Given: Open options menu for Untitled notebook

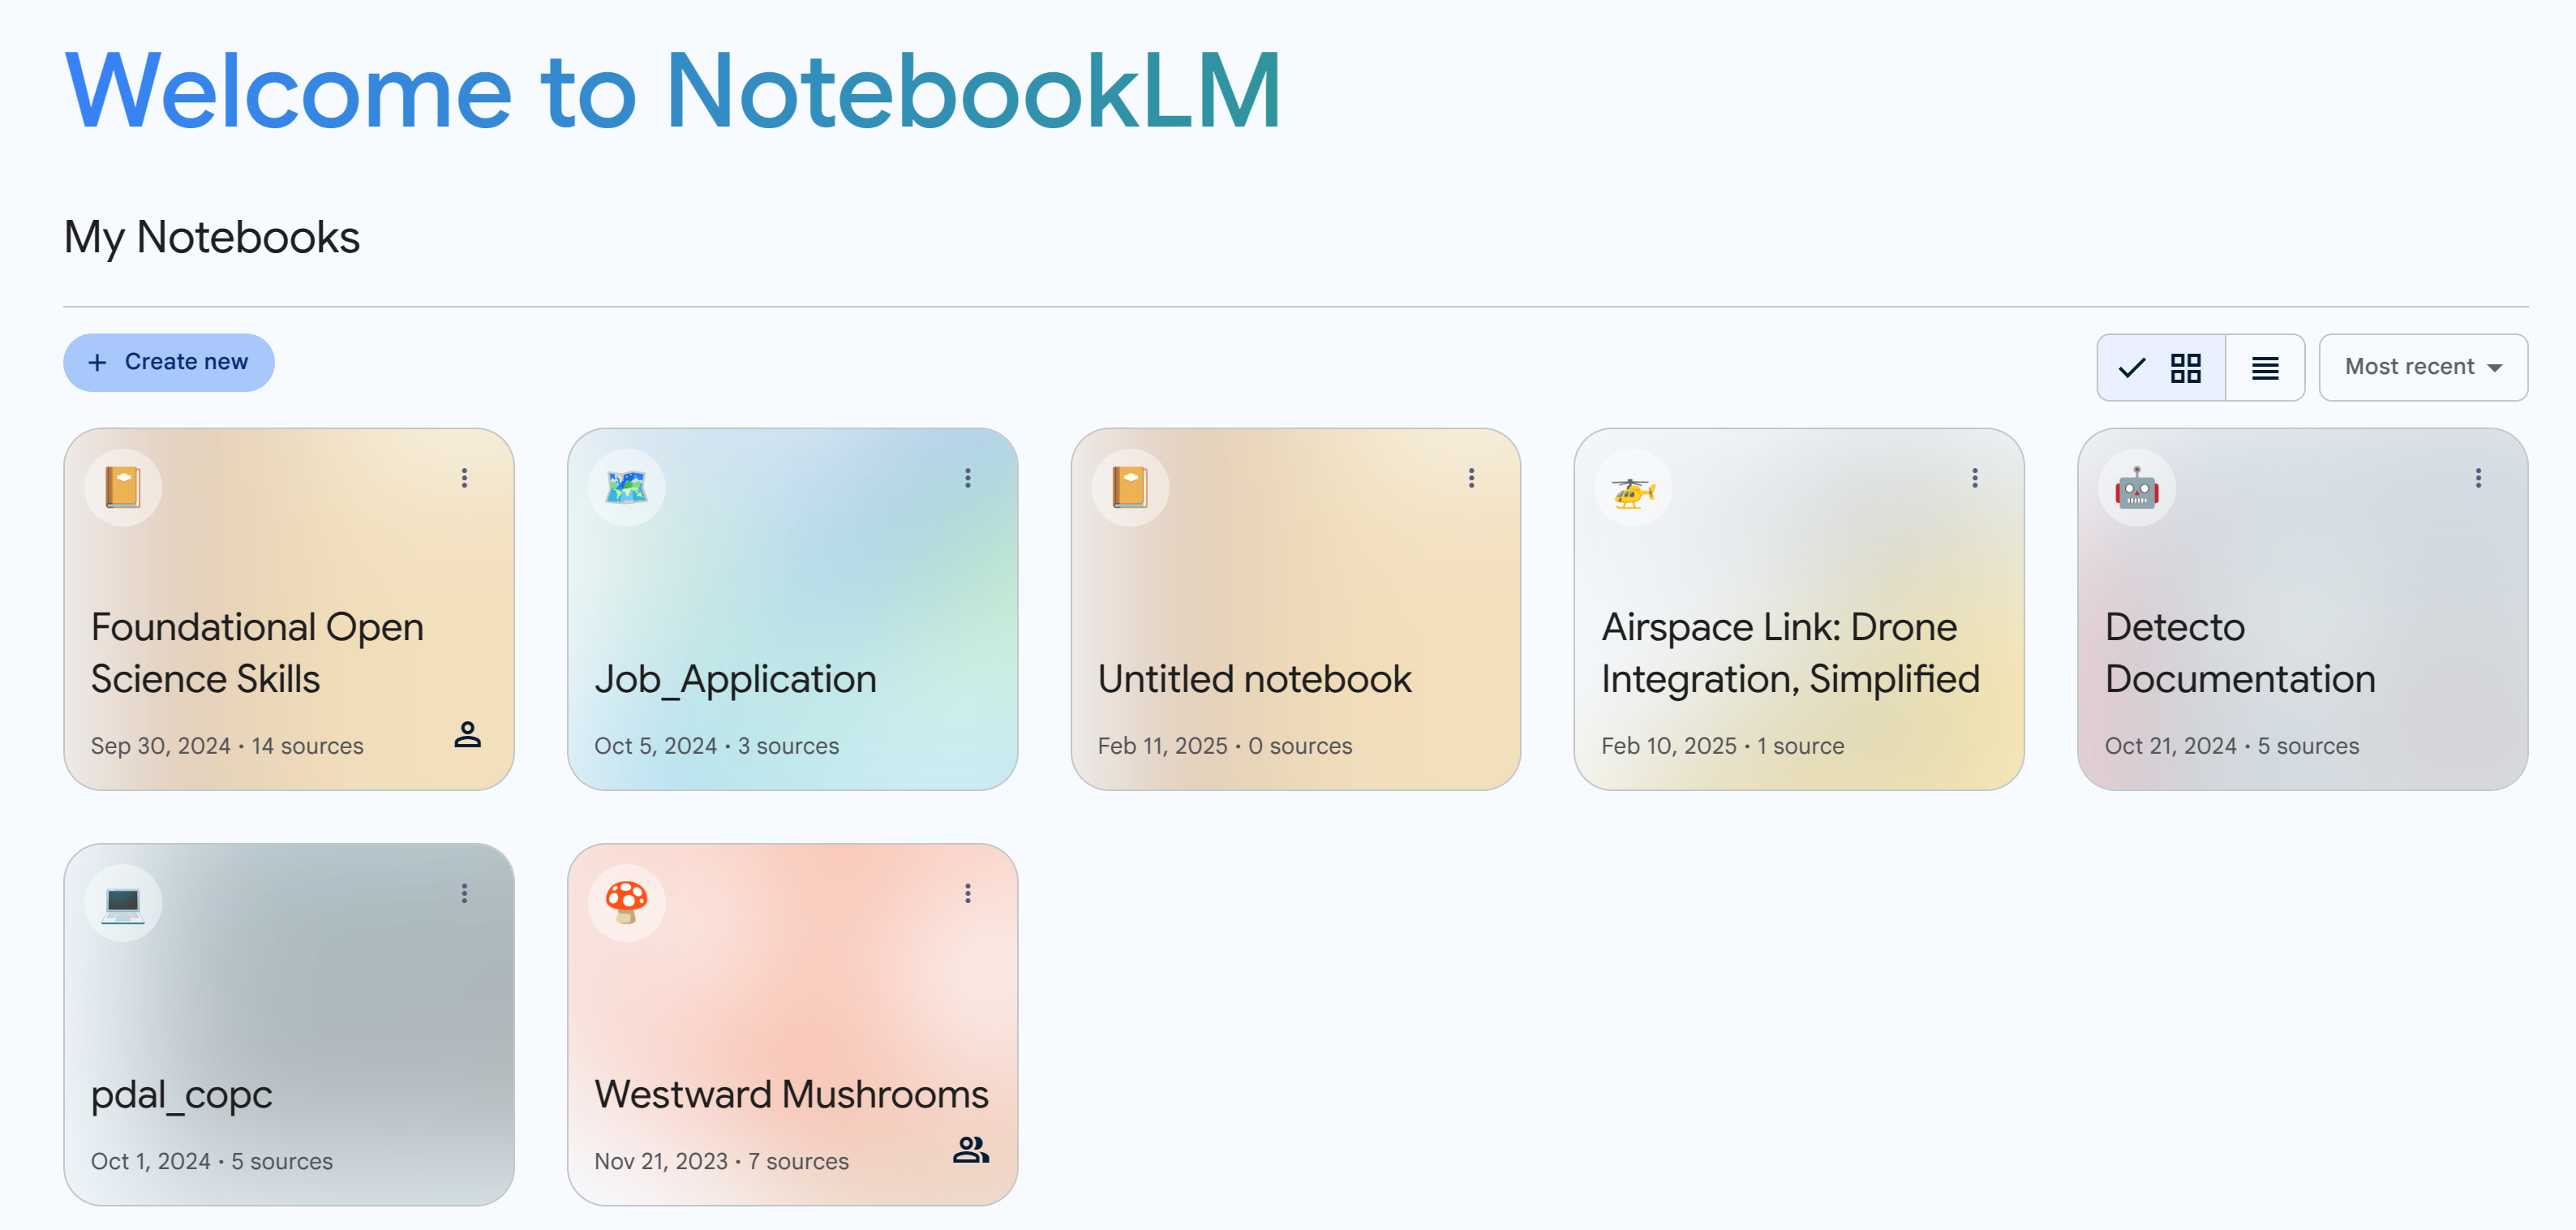Looking at the screenshot, I should point(1471,478).
